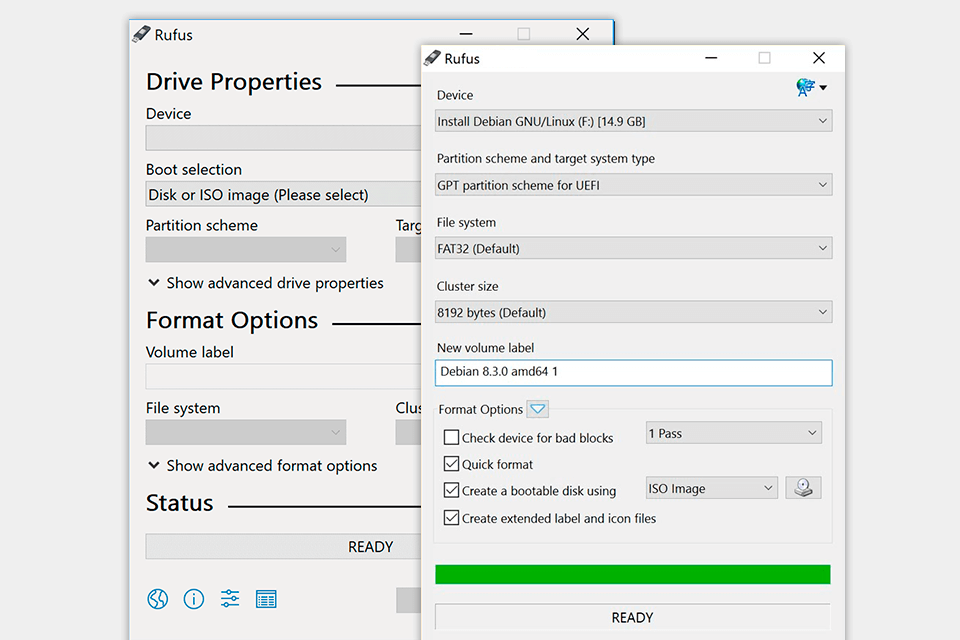
Task: Enable Check device for bad blocks
Action: 451,437
